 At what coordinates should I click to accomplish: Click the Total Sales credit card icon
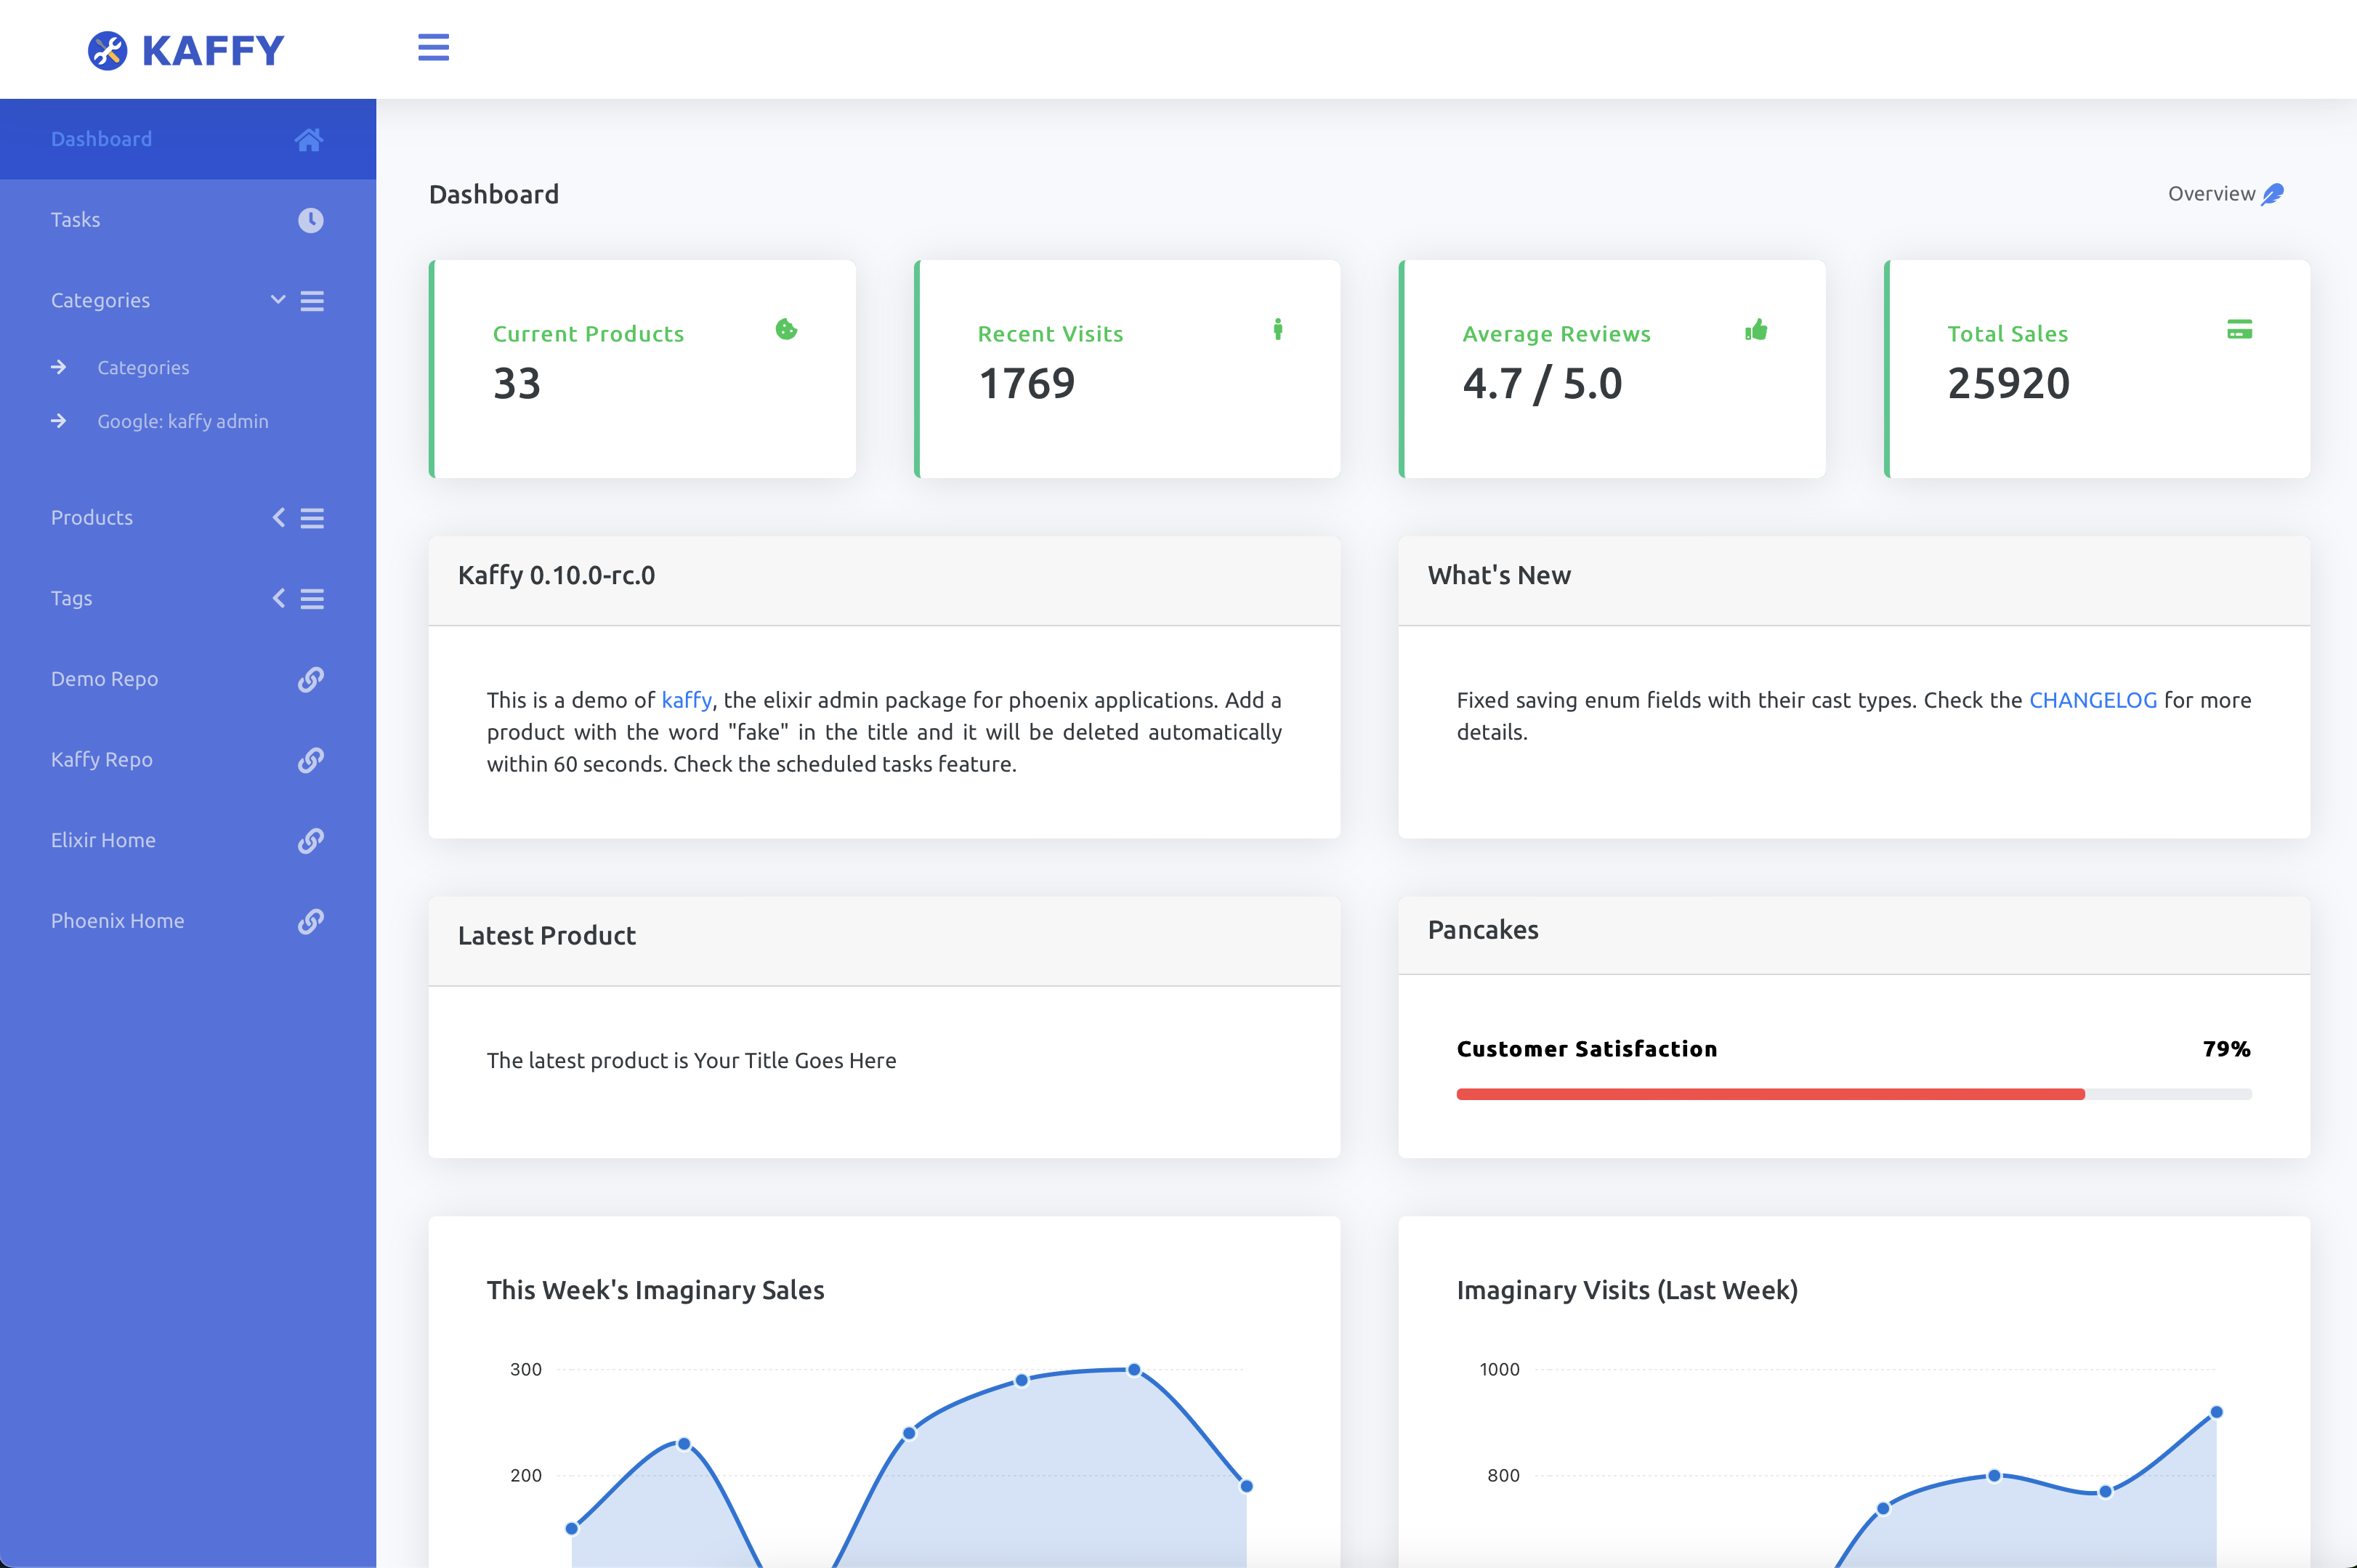tap(2239, 329)
